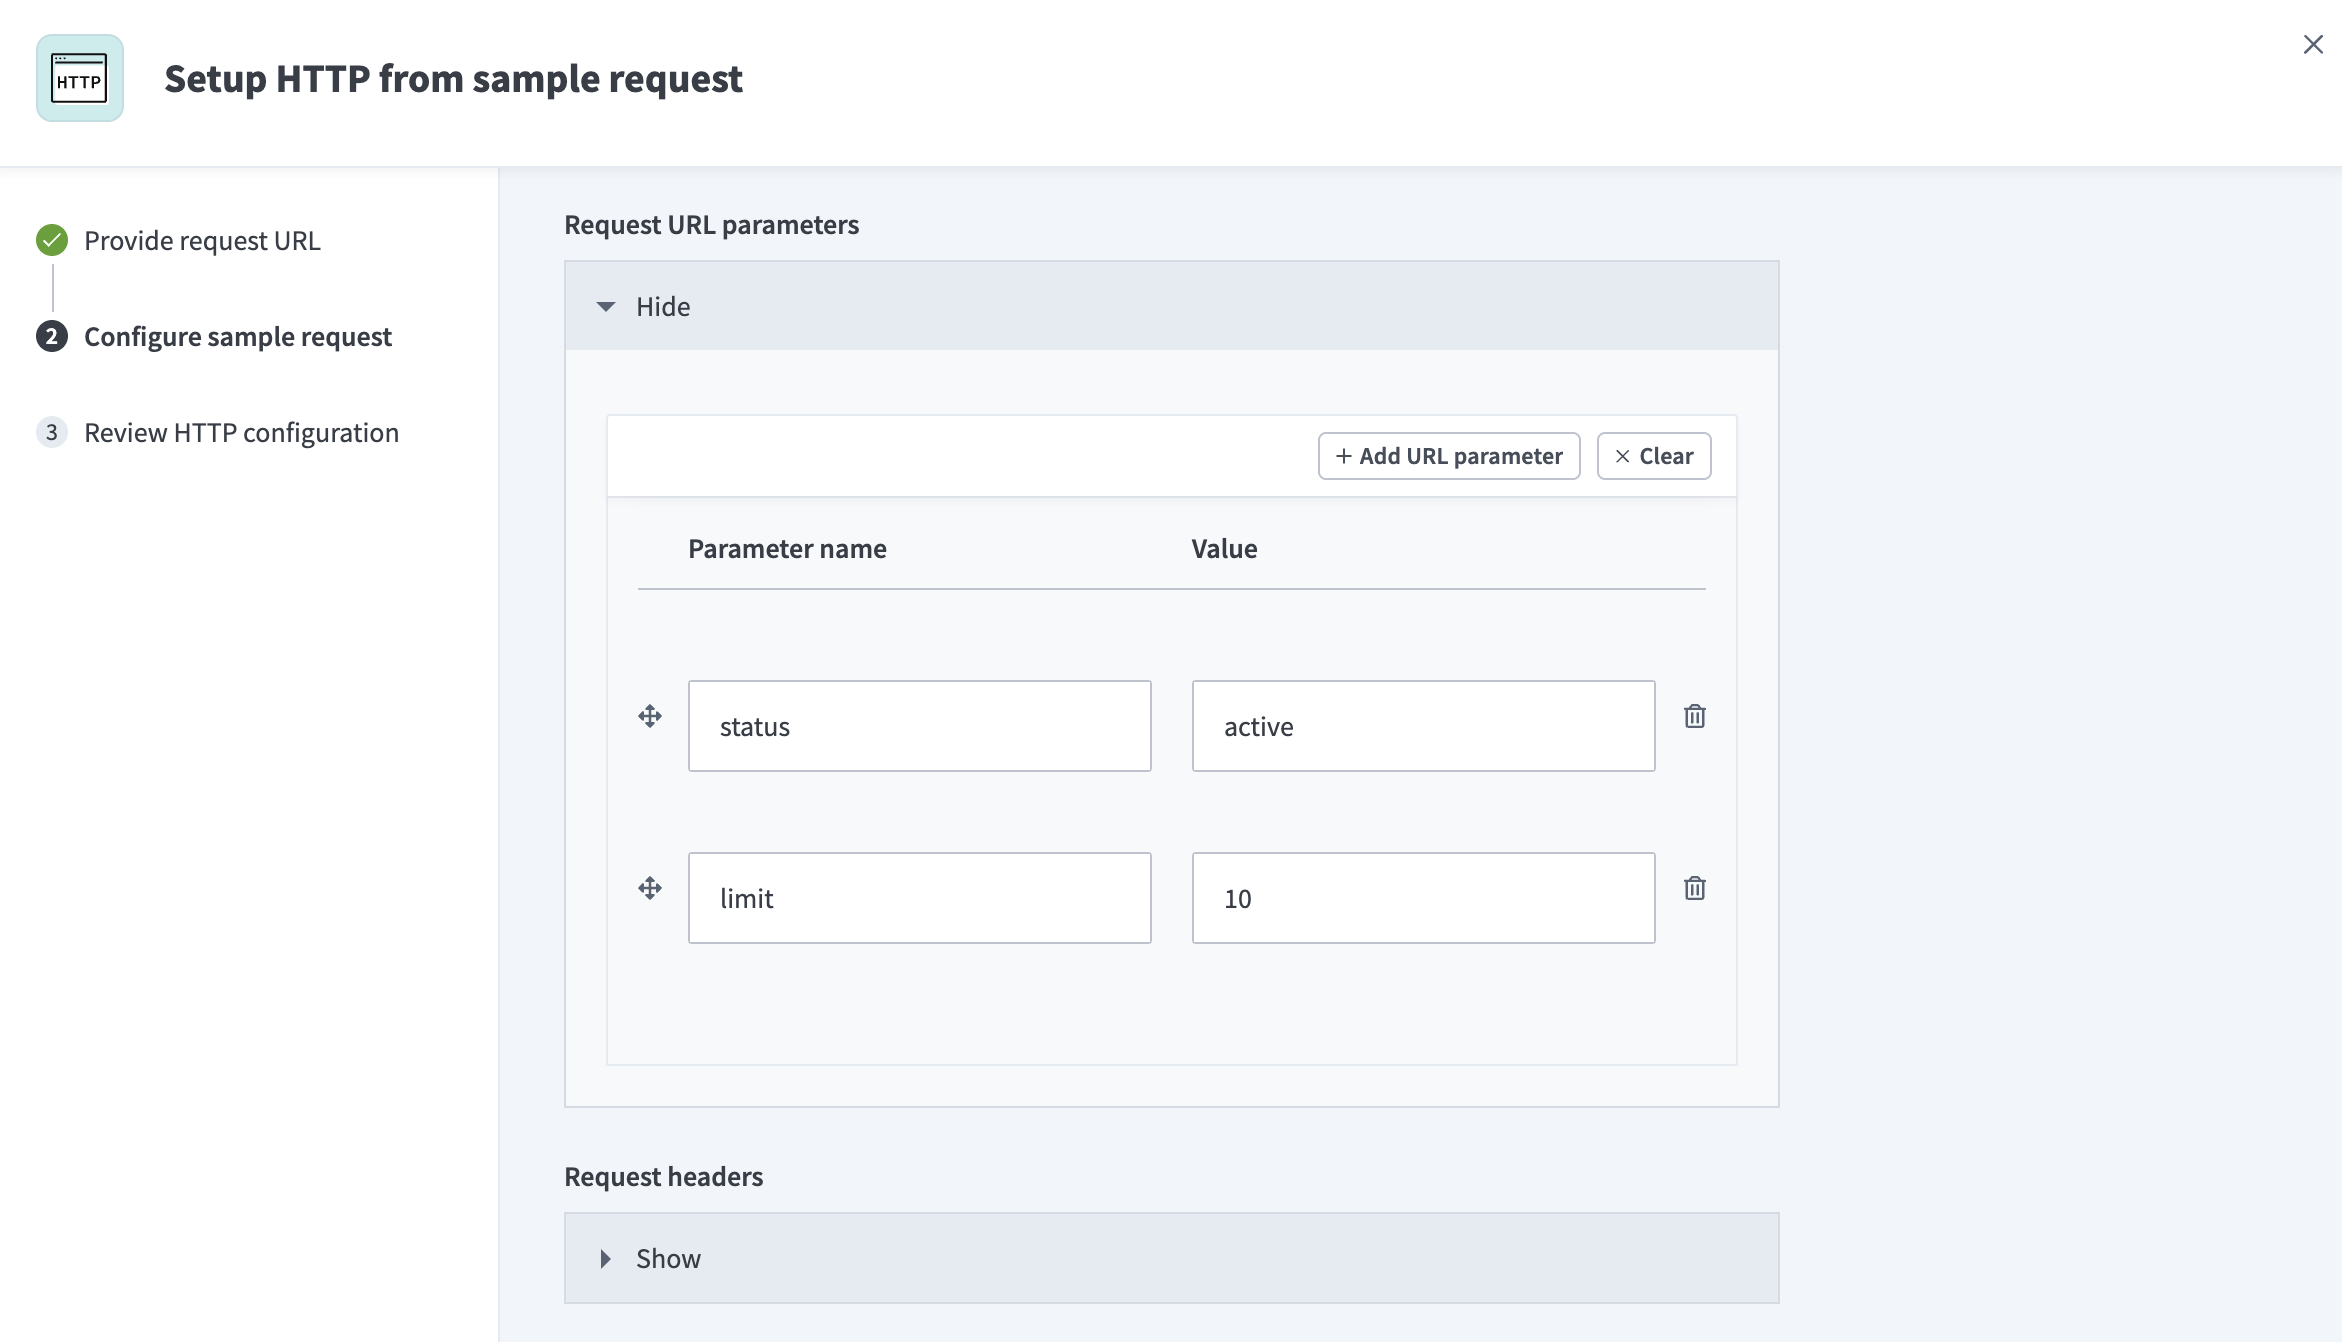The image size is (2342, 1342).
Task: Delete the status parameter via trash icon
Action: click(1696, 715)
